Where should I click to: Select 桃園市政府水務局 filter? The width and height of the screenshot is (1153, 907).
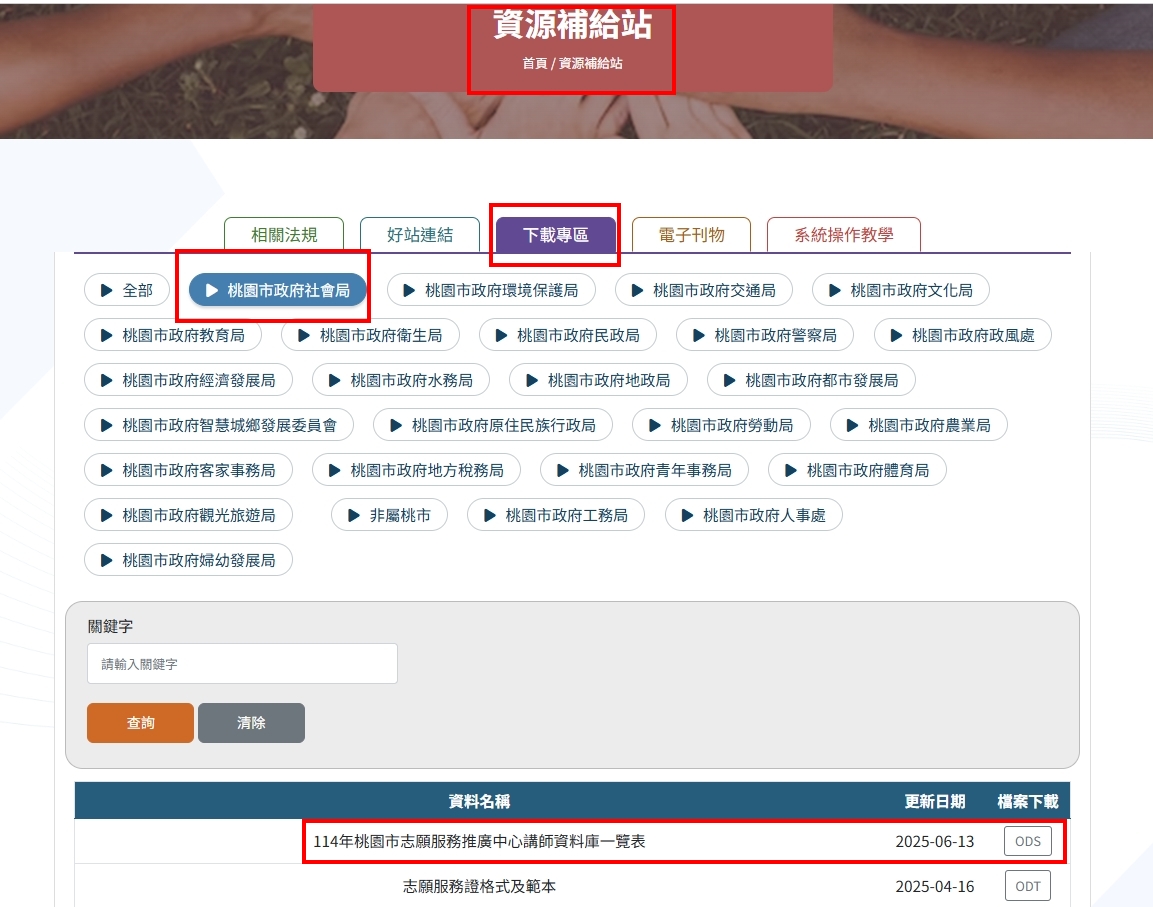(x=401, y=380)
